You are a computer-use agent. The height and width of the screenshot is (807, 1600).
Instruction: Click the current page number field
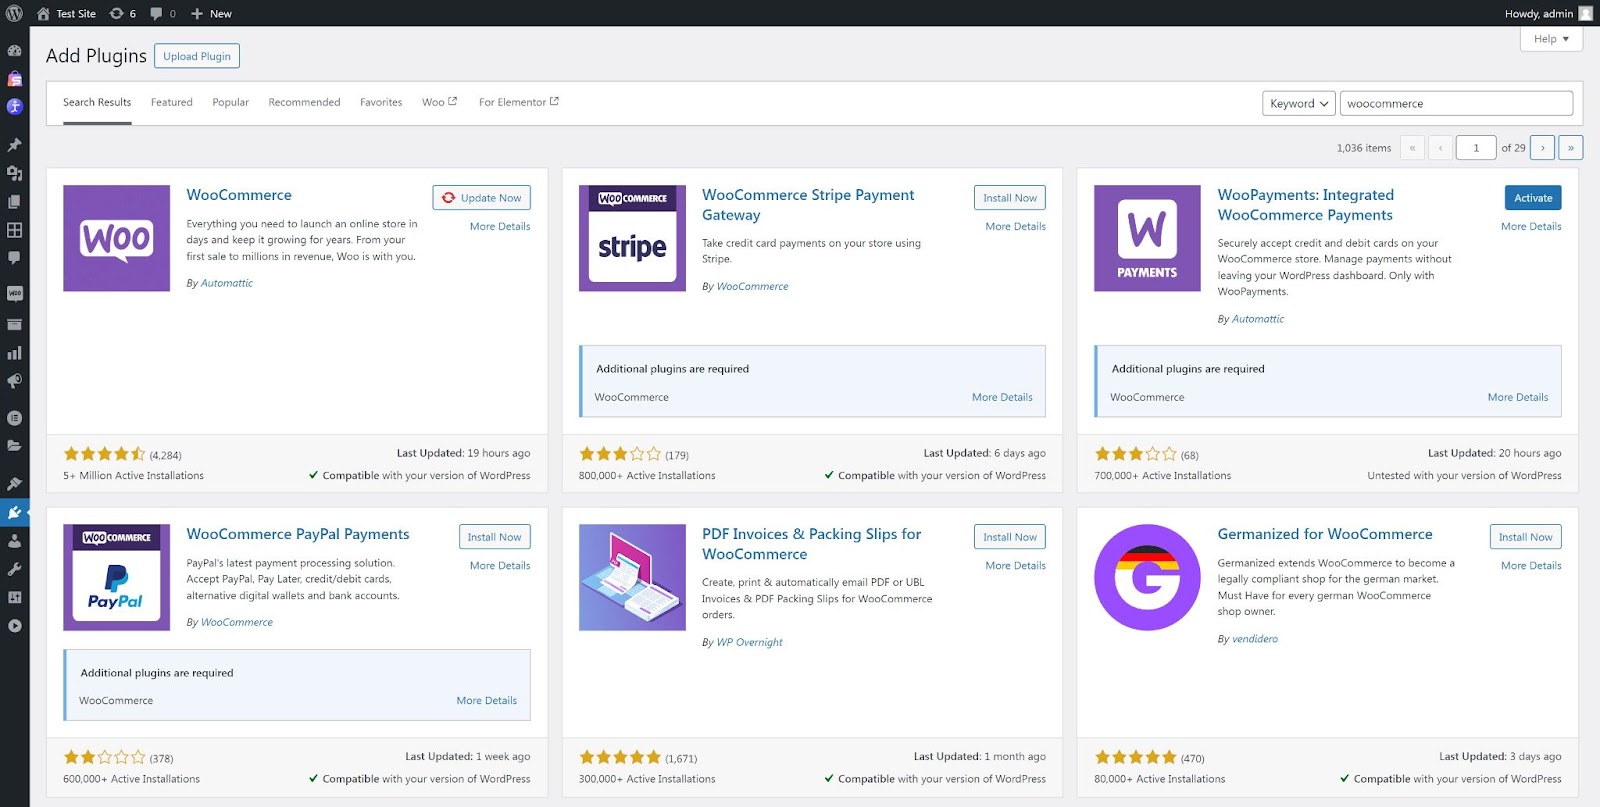click(x=1476, y=148)
